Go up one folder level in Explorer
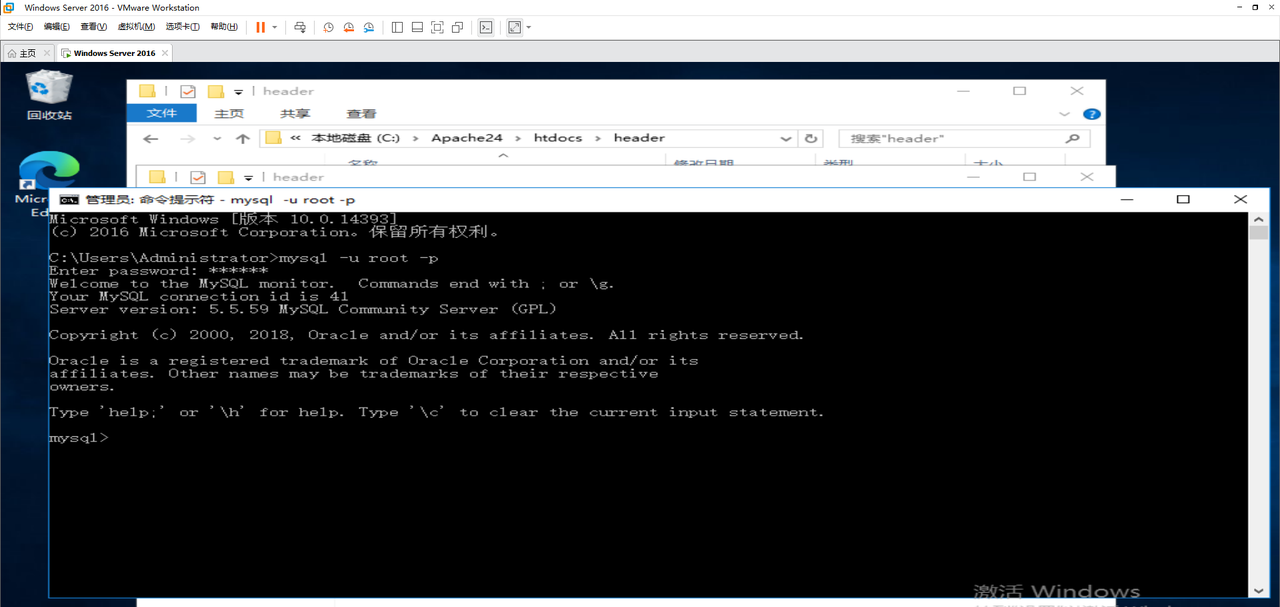Image resolution: width=1280 pixels, height=607 pixels. 242,139
